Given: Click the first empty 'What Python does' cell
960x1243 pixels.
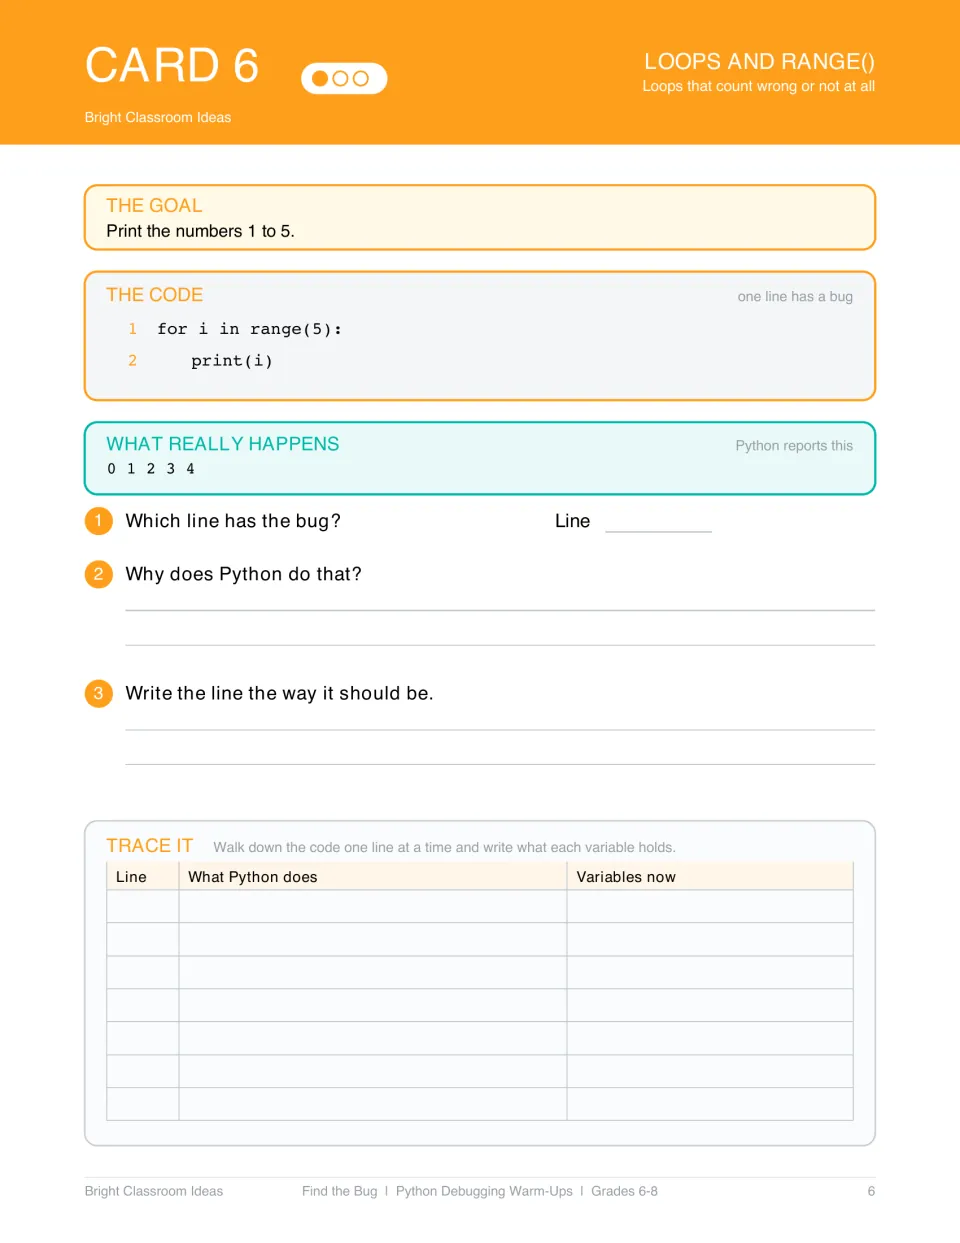Looking at the screenshot, I should (x=373, y=906).
